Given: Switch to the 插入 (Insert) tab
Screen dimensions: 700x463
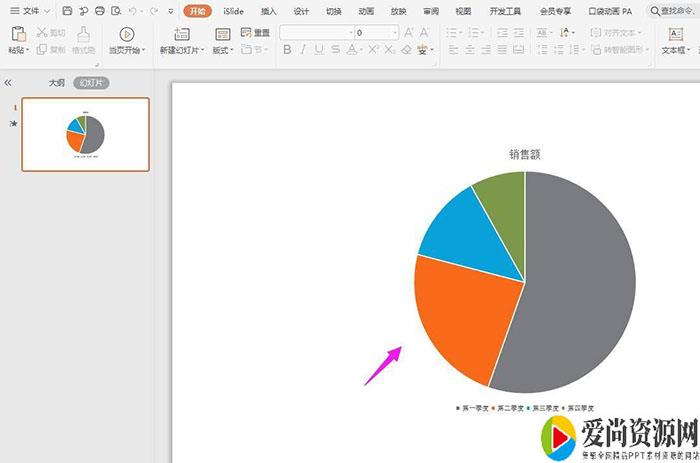Looking at the screenshot, I should point(268,11).
